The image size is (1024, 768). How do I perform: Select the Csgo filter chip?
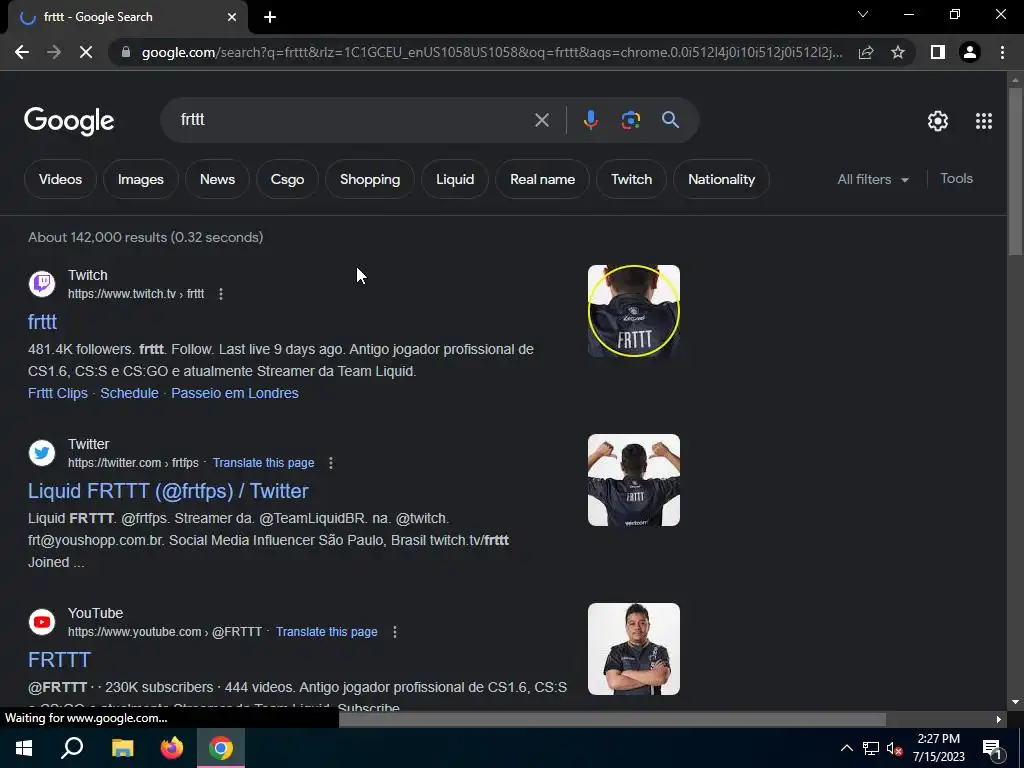287,180
